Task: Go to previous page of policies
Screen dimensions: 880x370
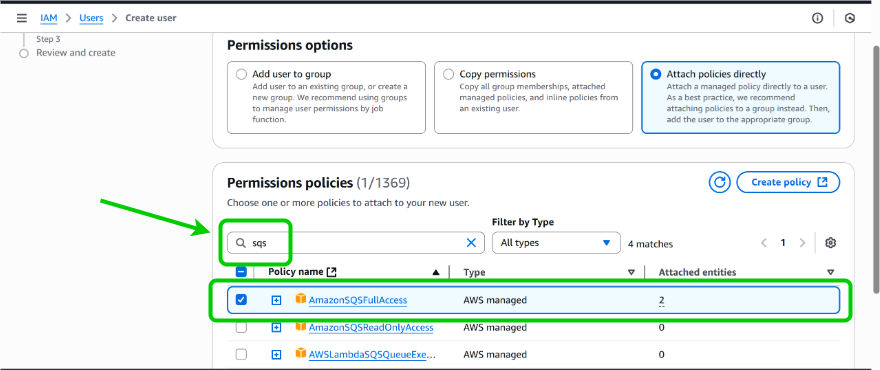Action: pyautogui.click(x=764, y=243)
